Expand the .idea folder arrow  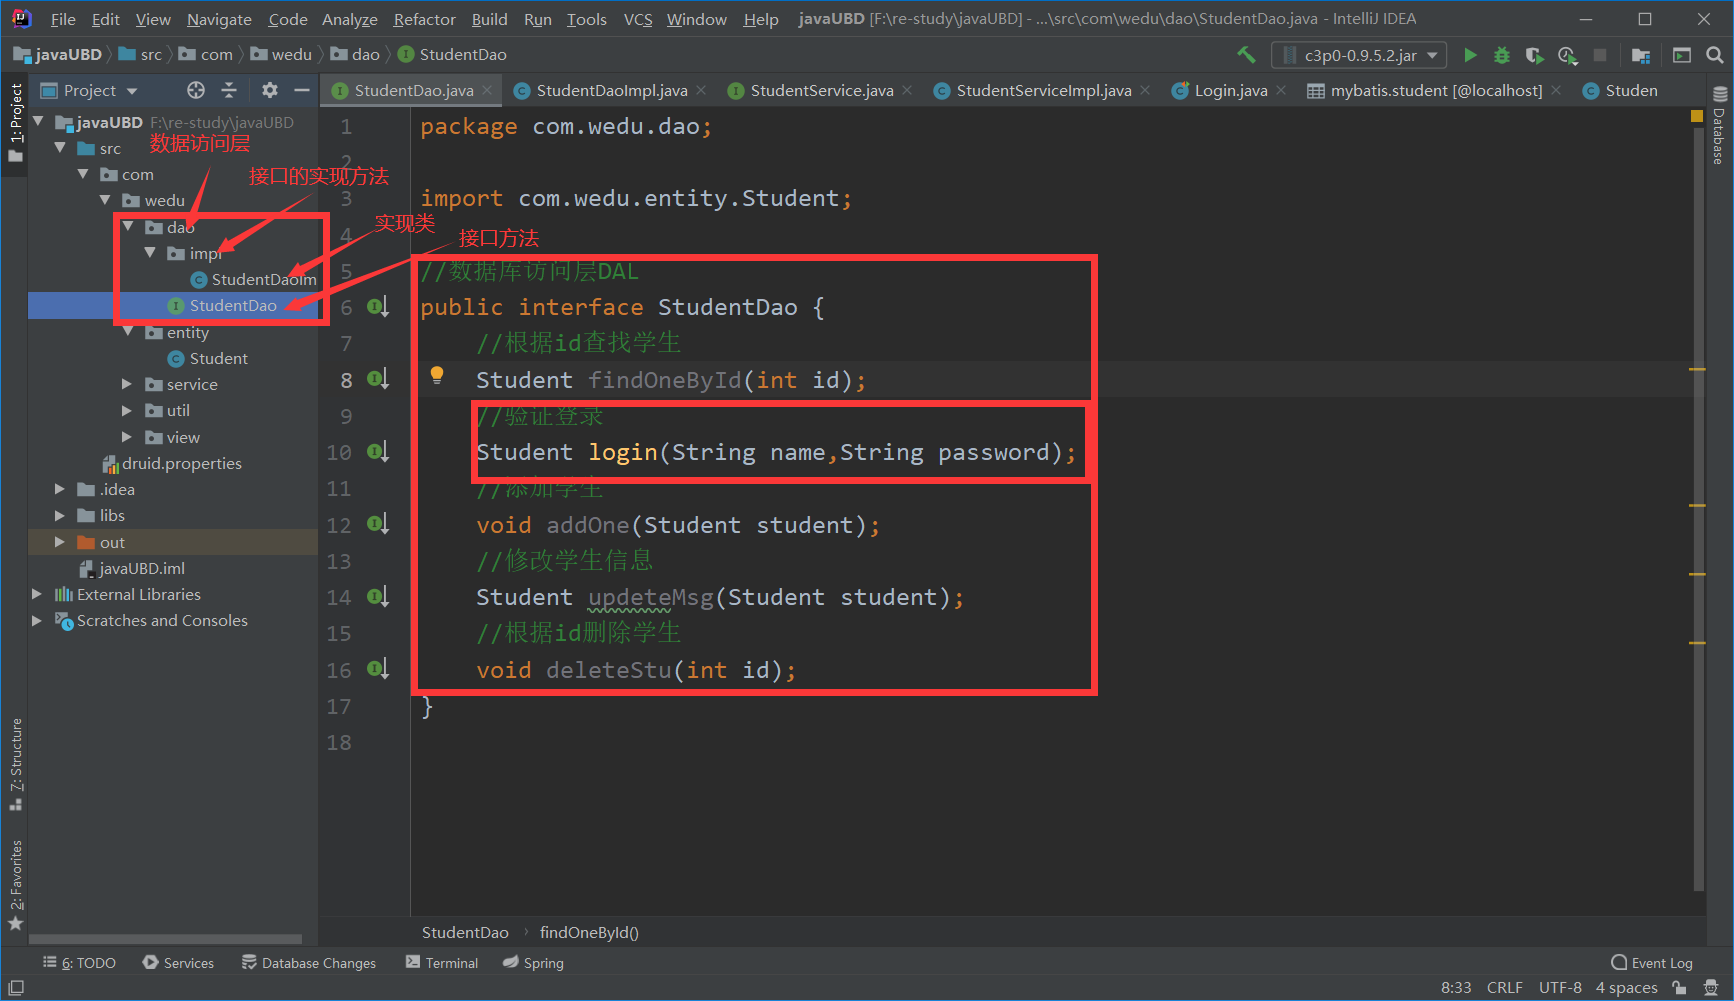click(x=60, y=489)
